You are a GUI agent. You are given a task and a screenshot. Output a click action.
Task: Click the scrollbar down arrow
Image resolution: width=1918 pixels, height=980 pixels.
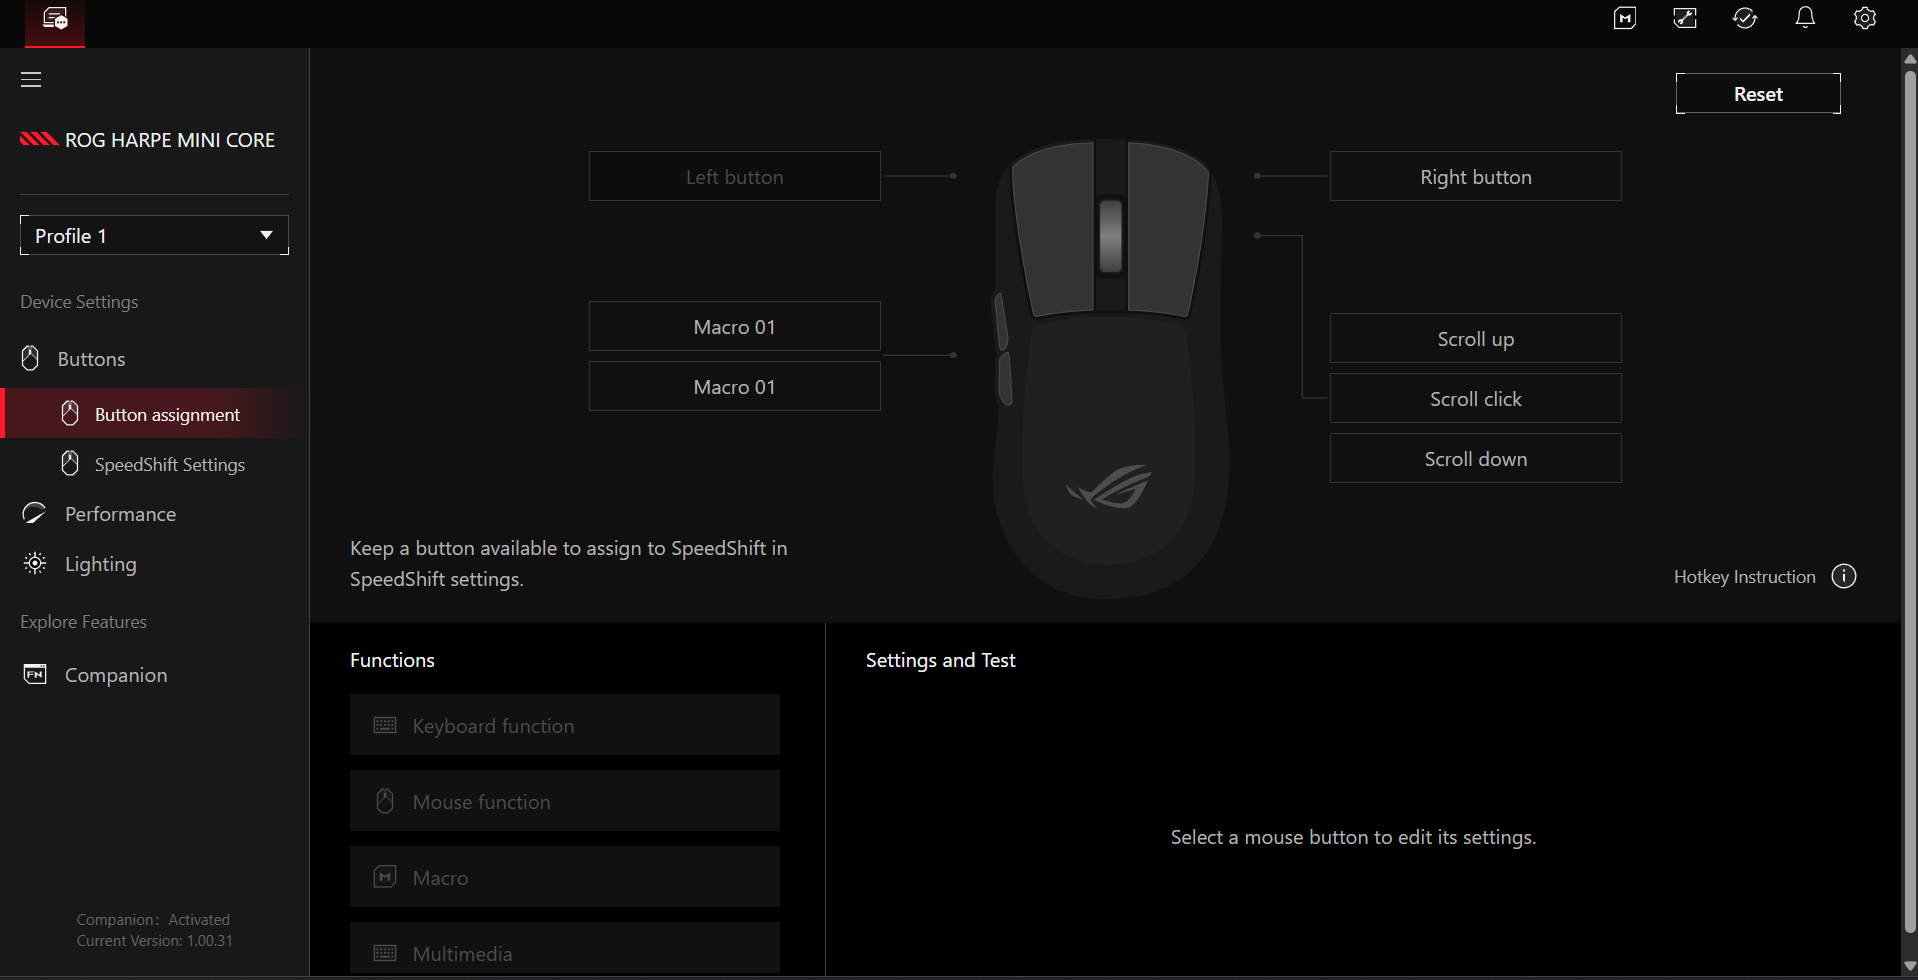click(x=1910, y=966)
